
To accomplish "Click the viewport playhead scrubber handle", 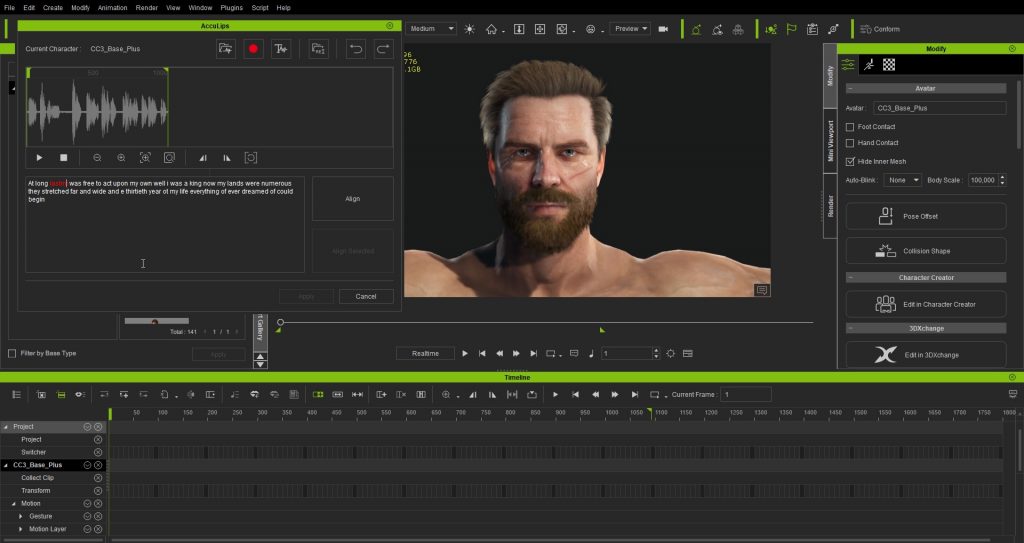I will click(280, 322).
